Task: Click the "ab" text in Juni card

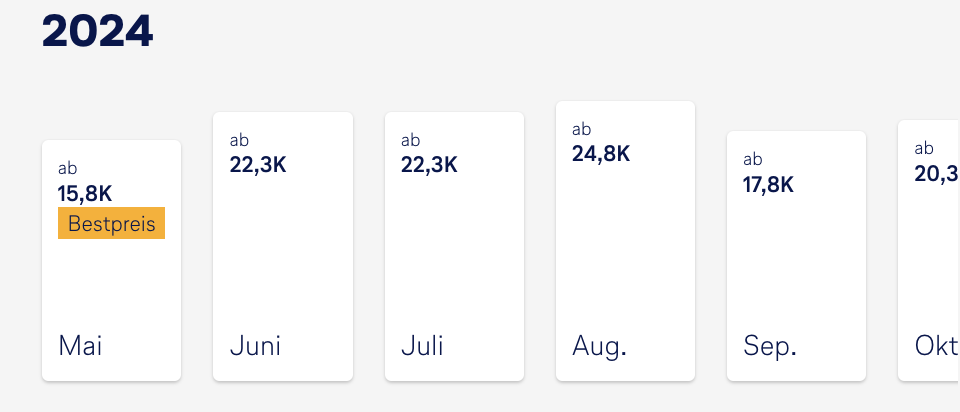Action: [x=239, y=140]
